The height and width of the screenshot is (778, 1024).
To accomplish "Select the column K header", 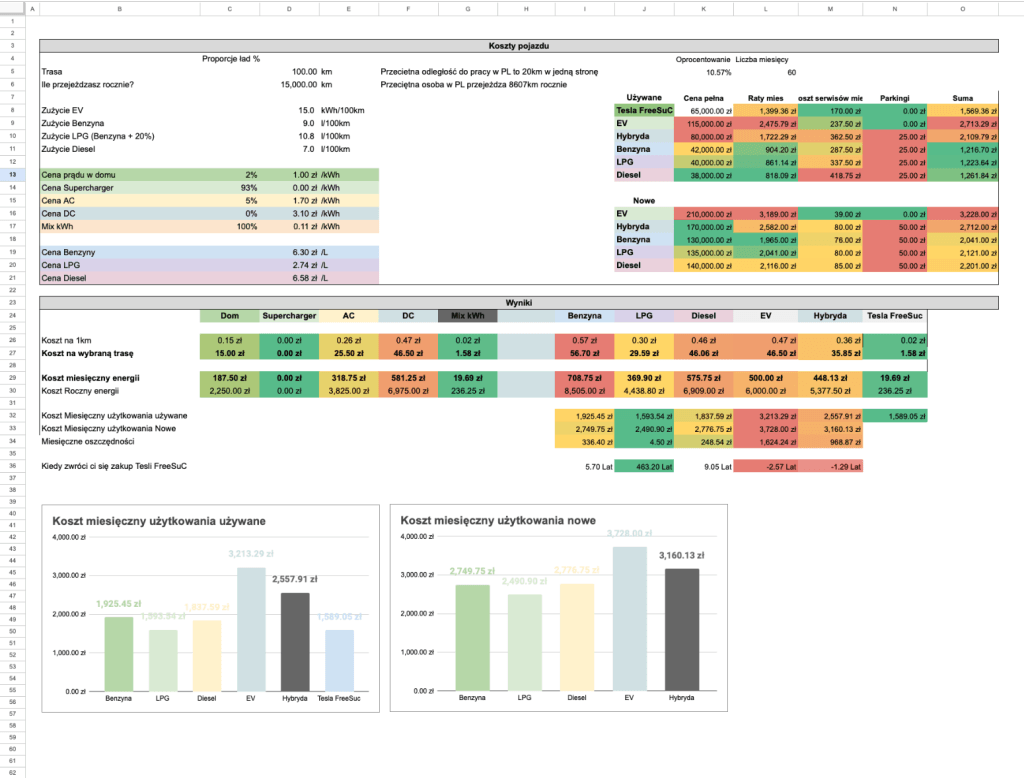I will 703,9.
